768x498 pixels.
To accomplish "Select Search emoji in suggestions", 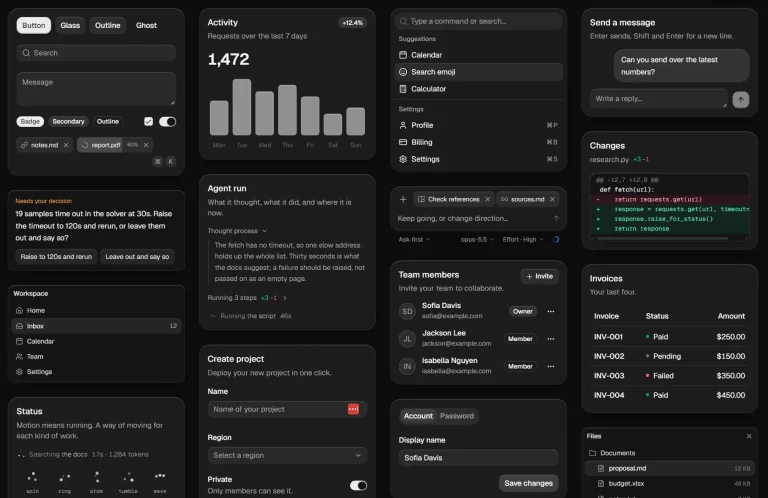I will point(478,72).
